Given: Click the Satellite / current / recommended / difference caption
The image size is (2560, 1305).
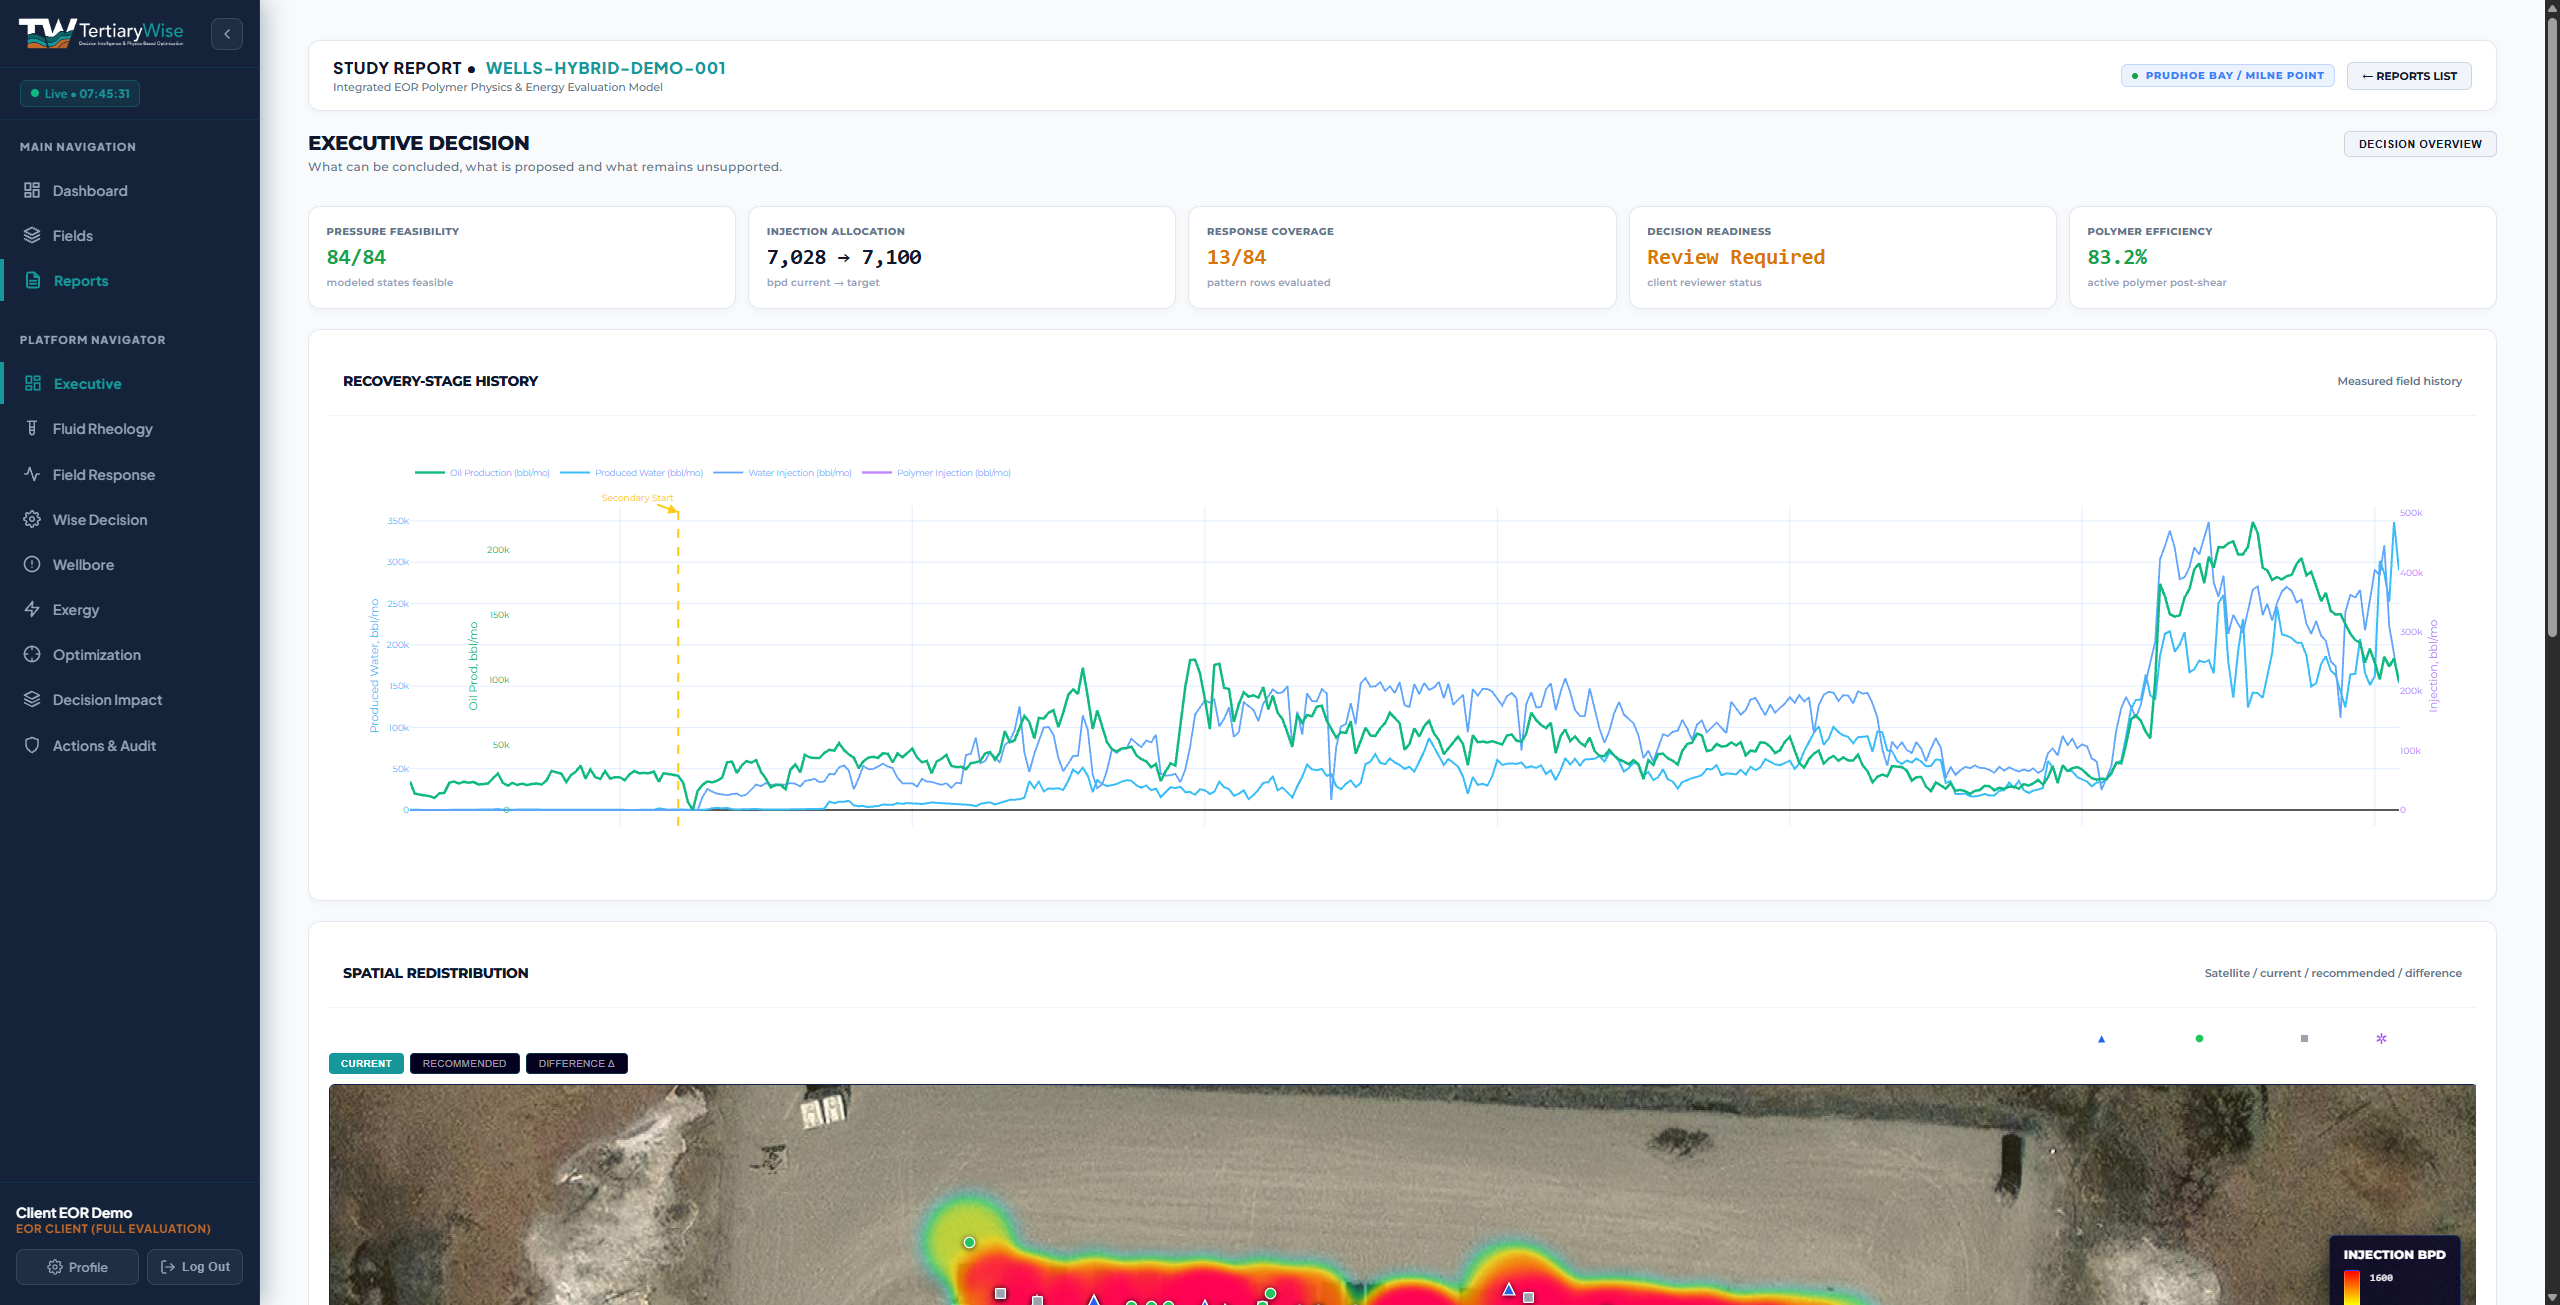Looking at the screenshot, I should 2333,973.
